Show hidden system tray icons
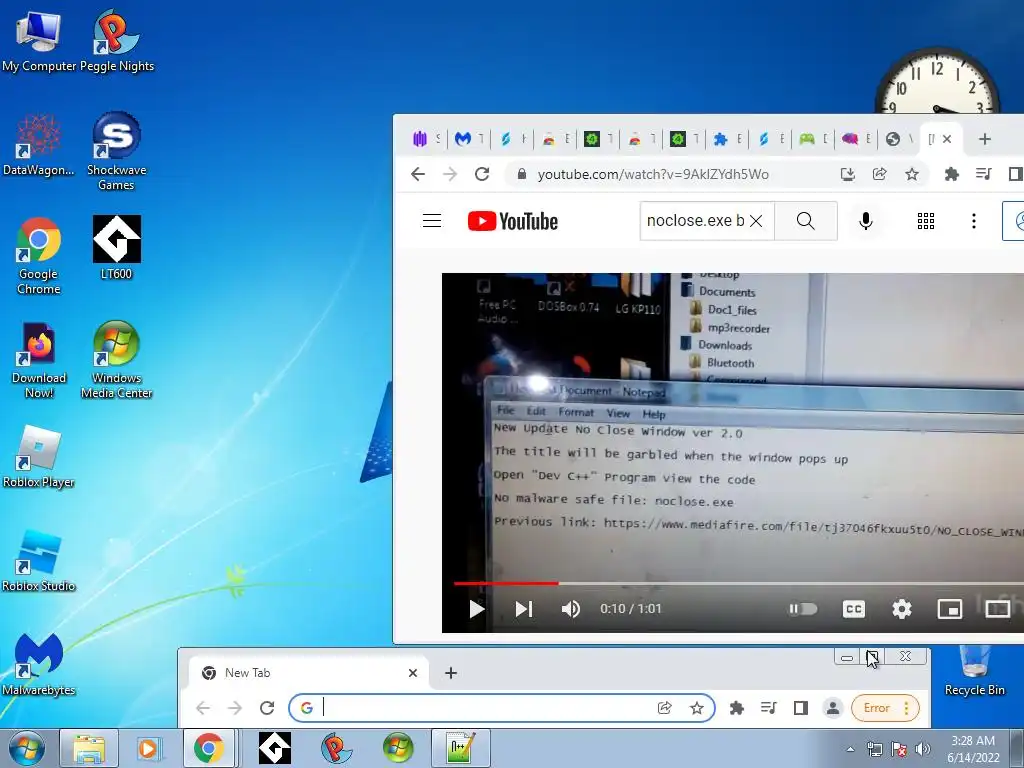 tap(850, 749)
